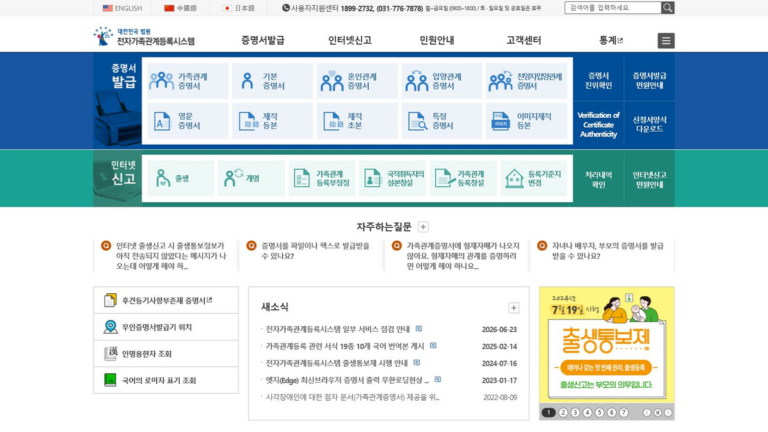This screenshot has height=432, width=768.
Task: Open the 인터넷신고 menu
Action: pyautogui.click(x=350, y=40)
